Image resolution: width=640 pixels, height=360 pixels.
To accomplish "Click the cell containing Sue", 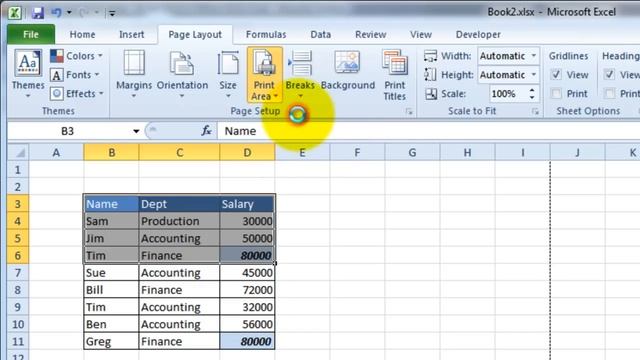I will coord(111,273).
